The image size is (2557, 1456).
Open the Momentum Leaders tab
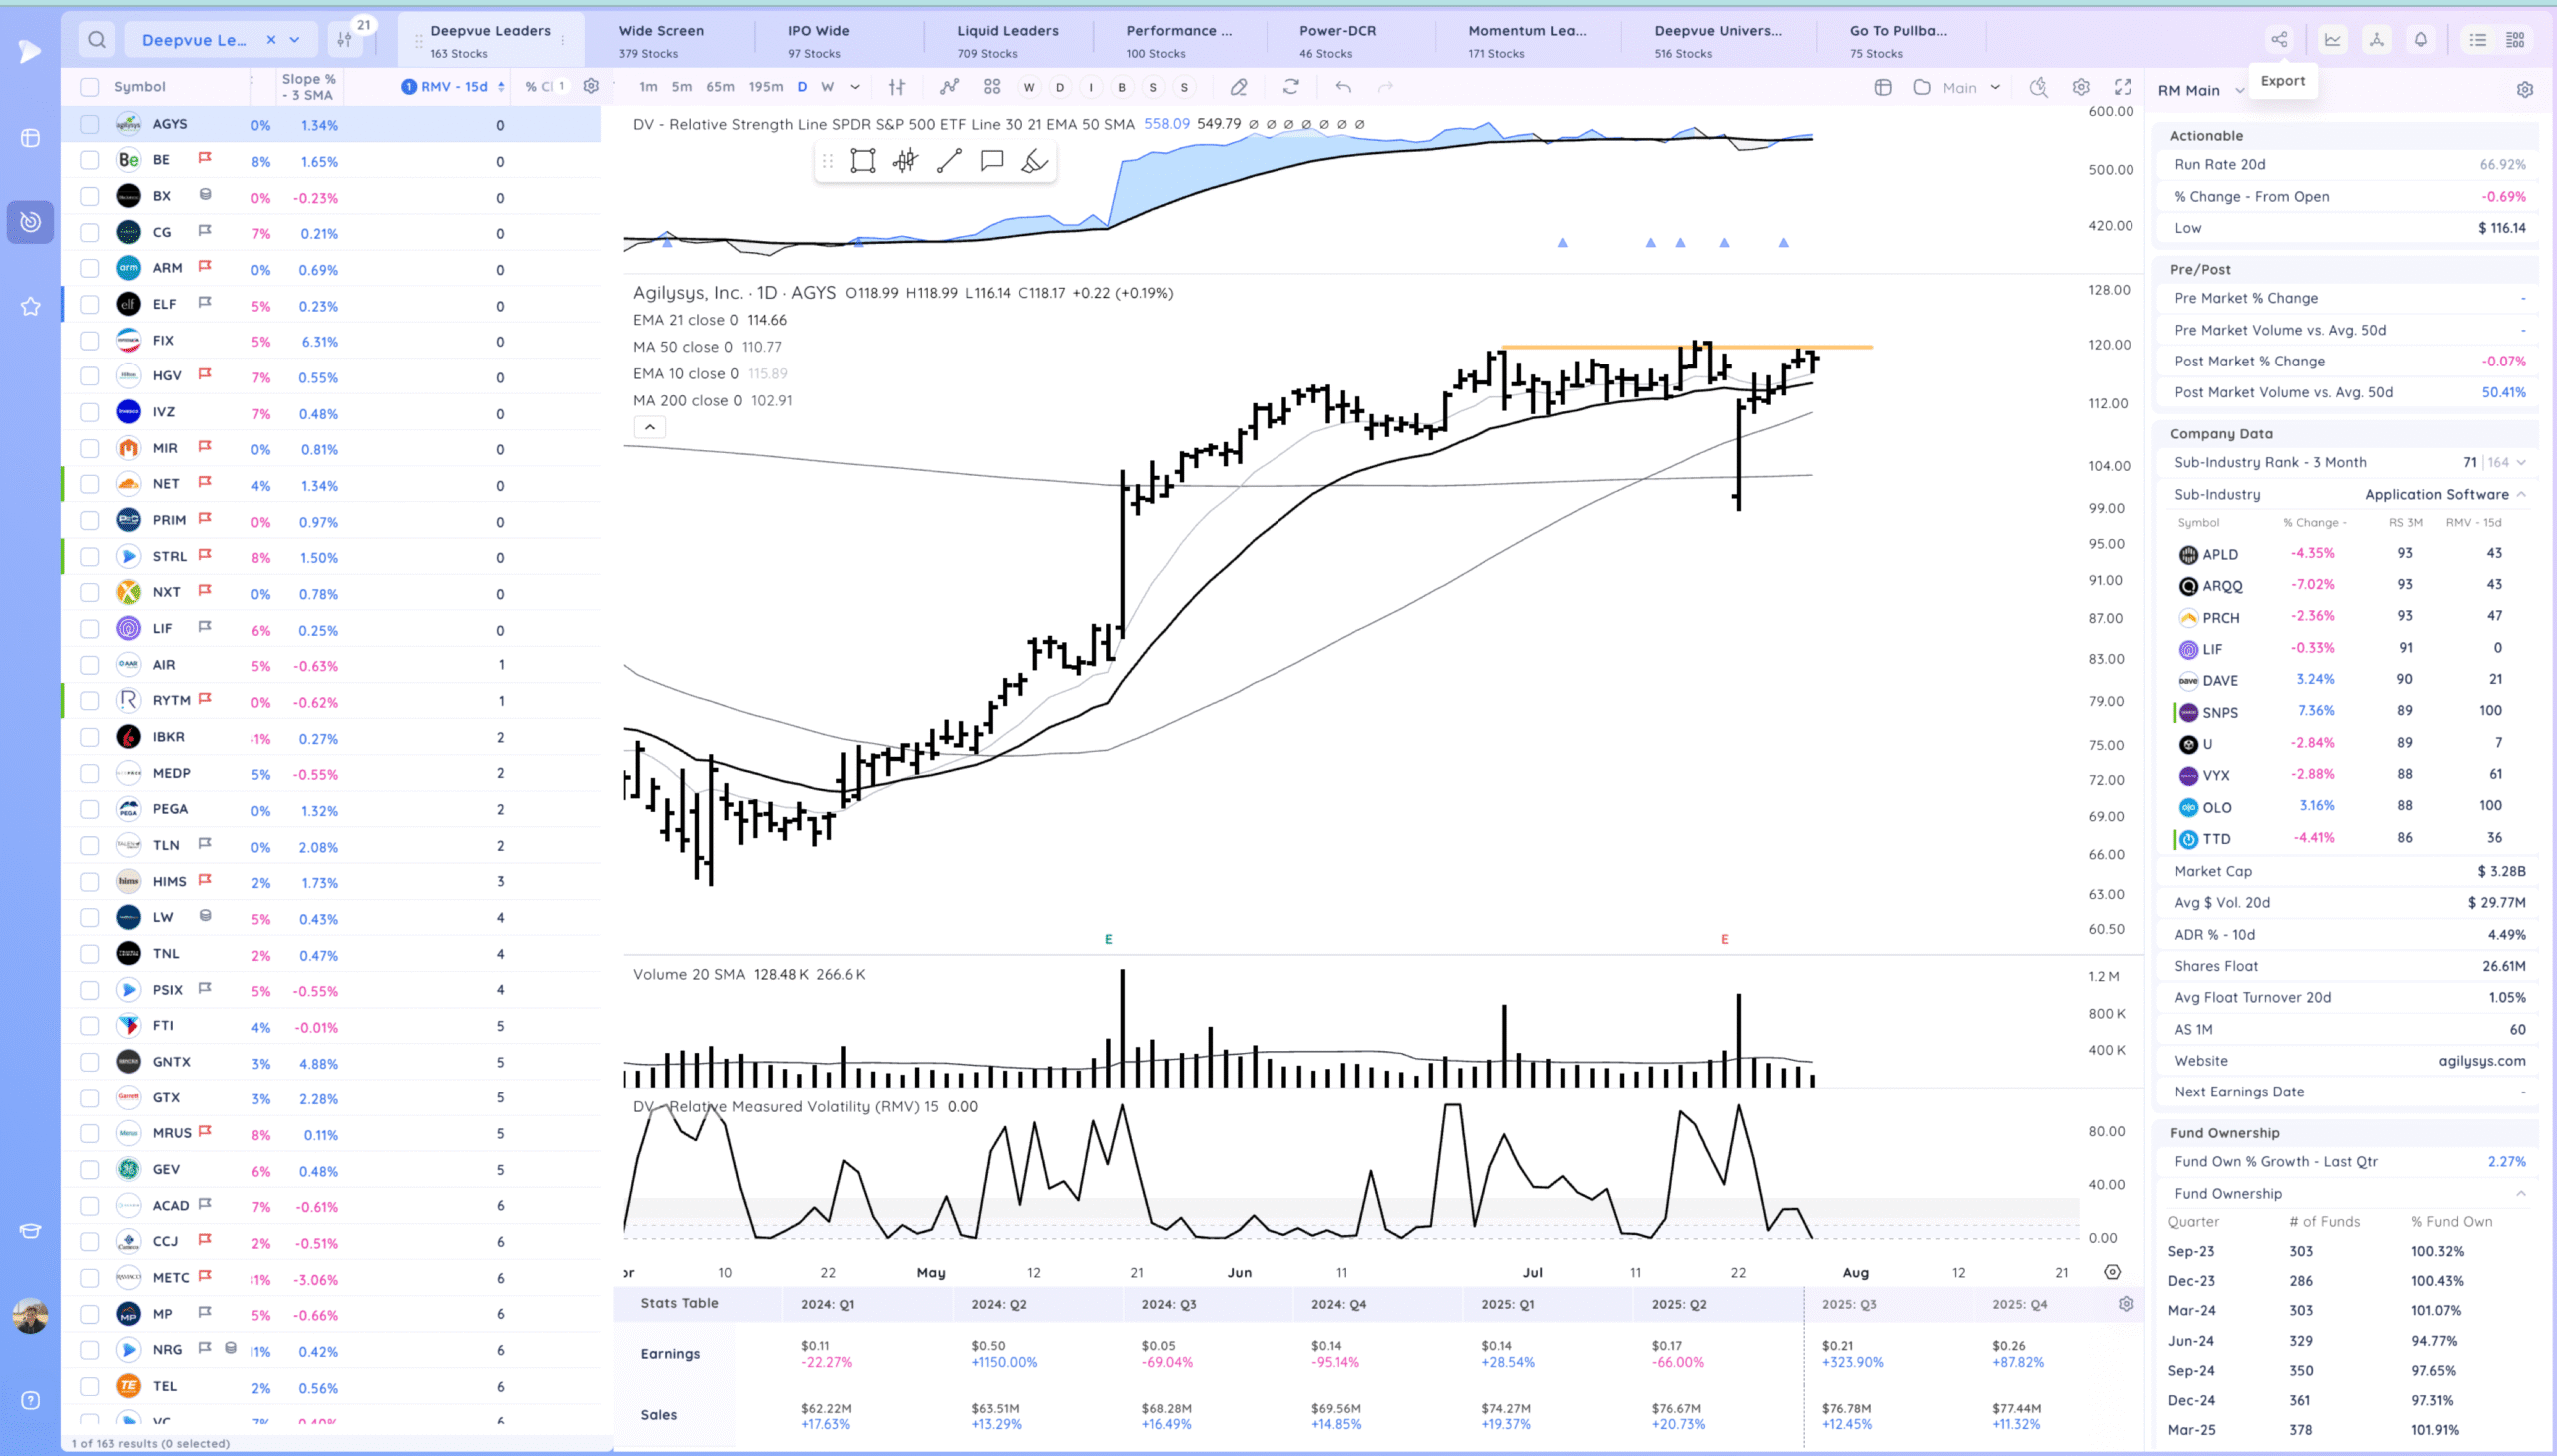click(1526, 40)
